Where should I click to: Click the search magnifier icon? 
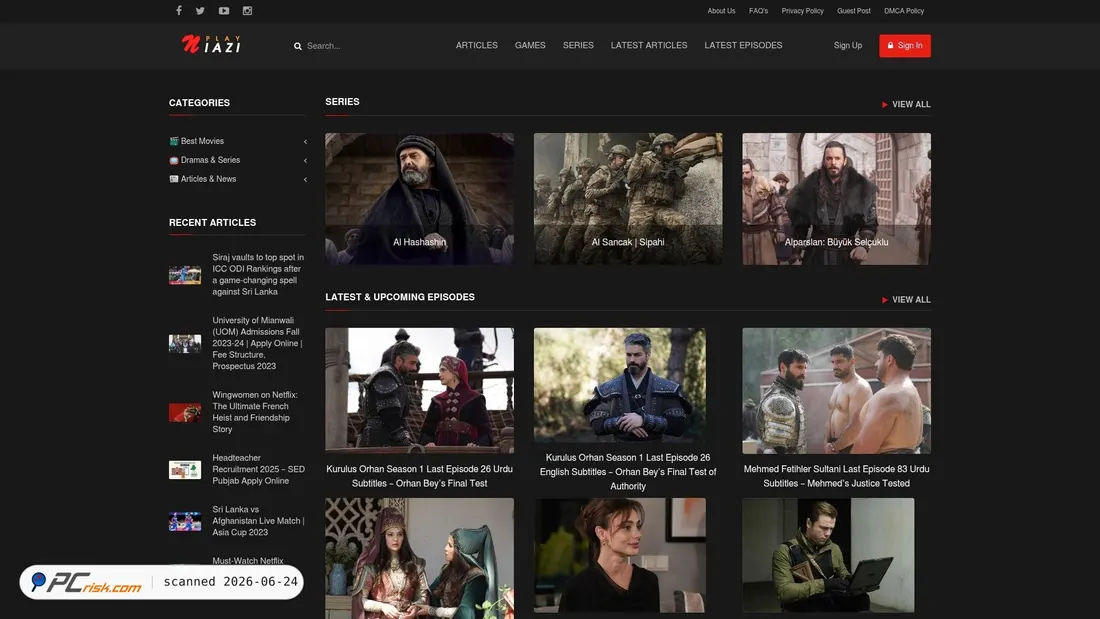(297, 46)
